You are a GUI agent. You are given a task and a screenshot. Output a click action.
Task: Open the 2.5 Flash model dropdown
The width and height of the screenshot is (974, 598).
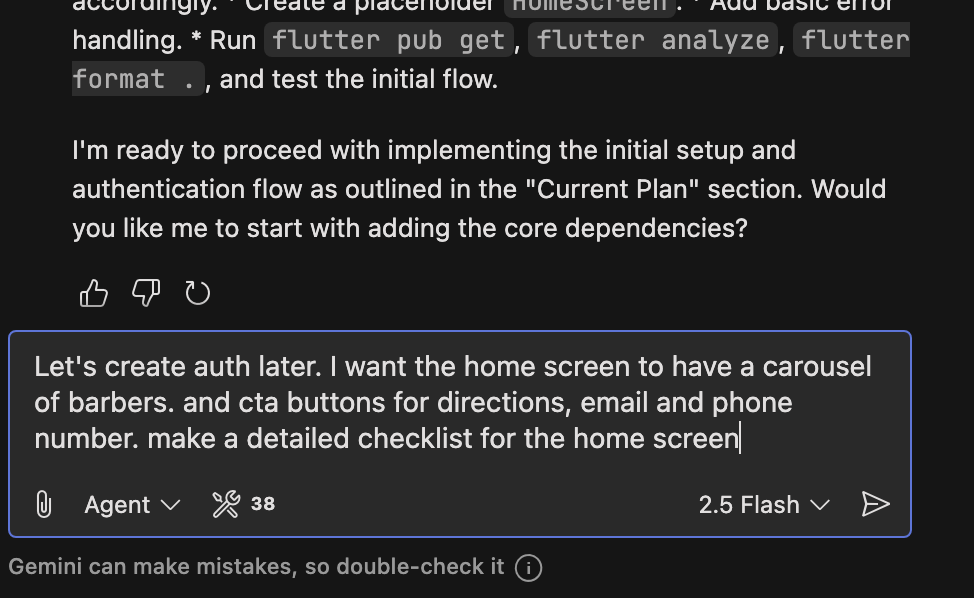pyautogui.click(x=763, y=505)
